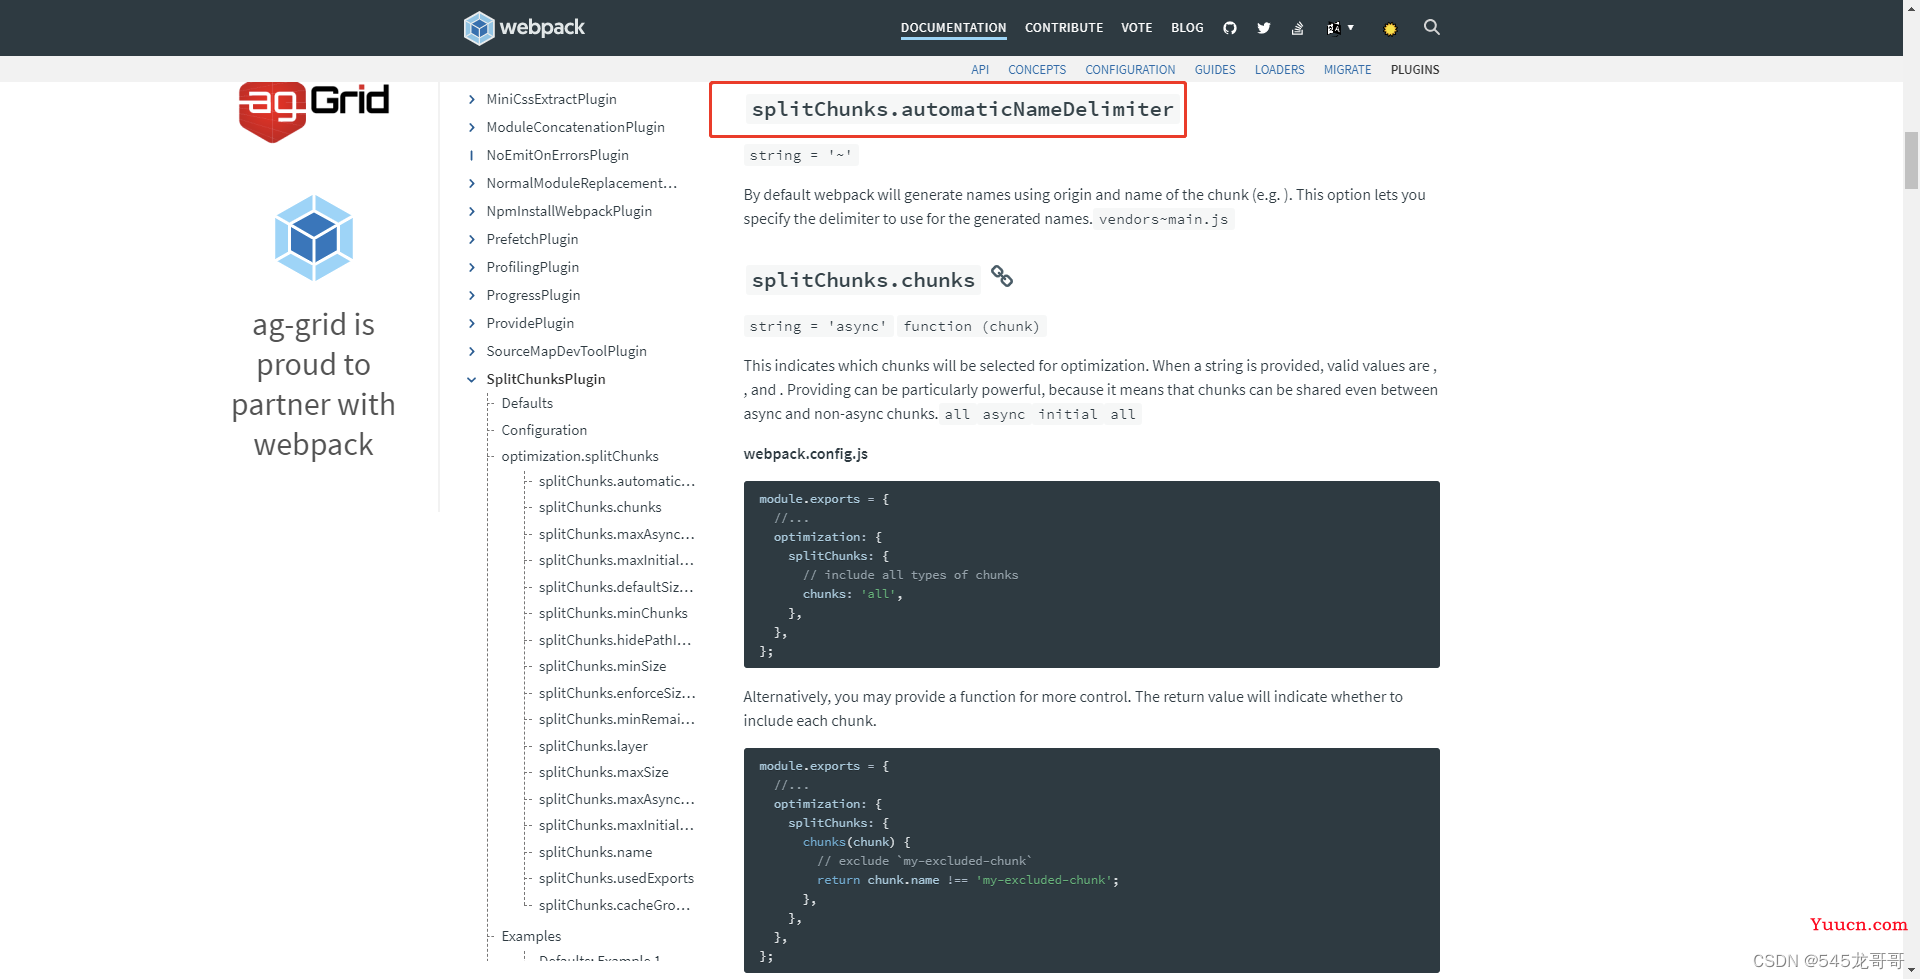Open the VOTE menu item
The width and height of the screenshot is (1920, 979).
click(1137, 28)
